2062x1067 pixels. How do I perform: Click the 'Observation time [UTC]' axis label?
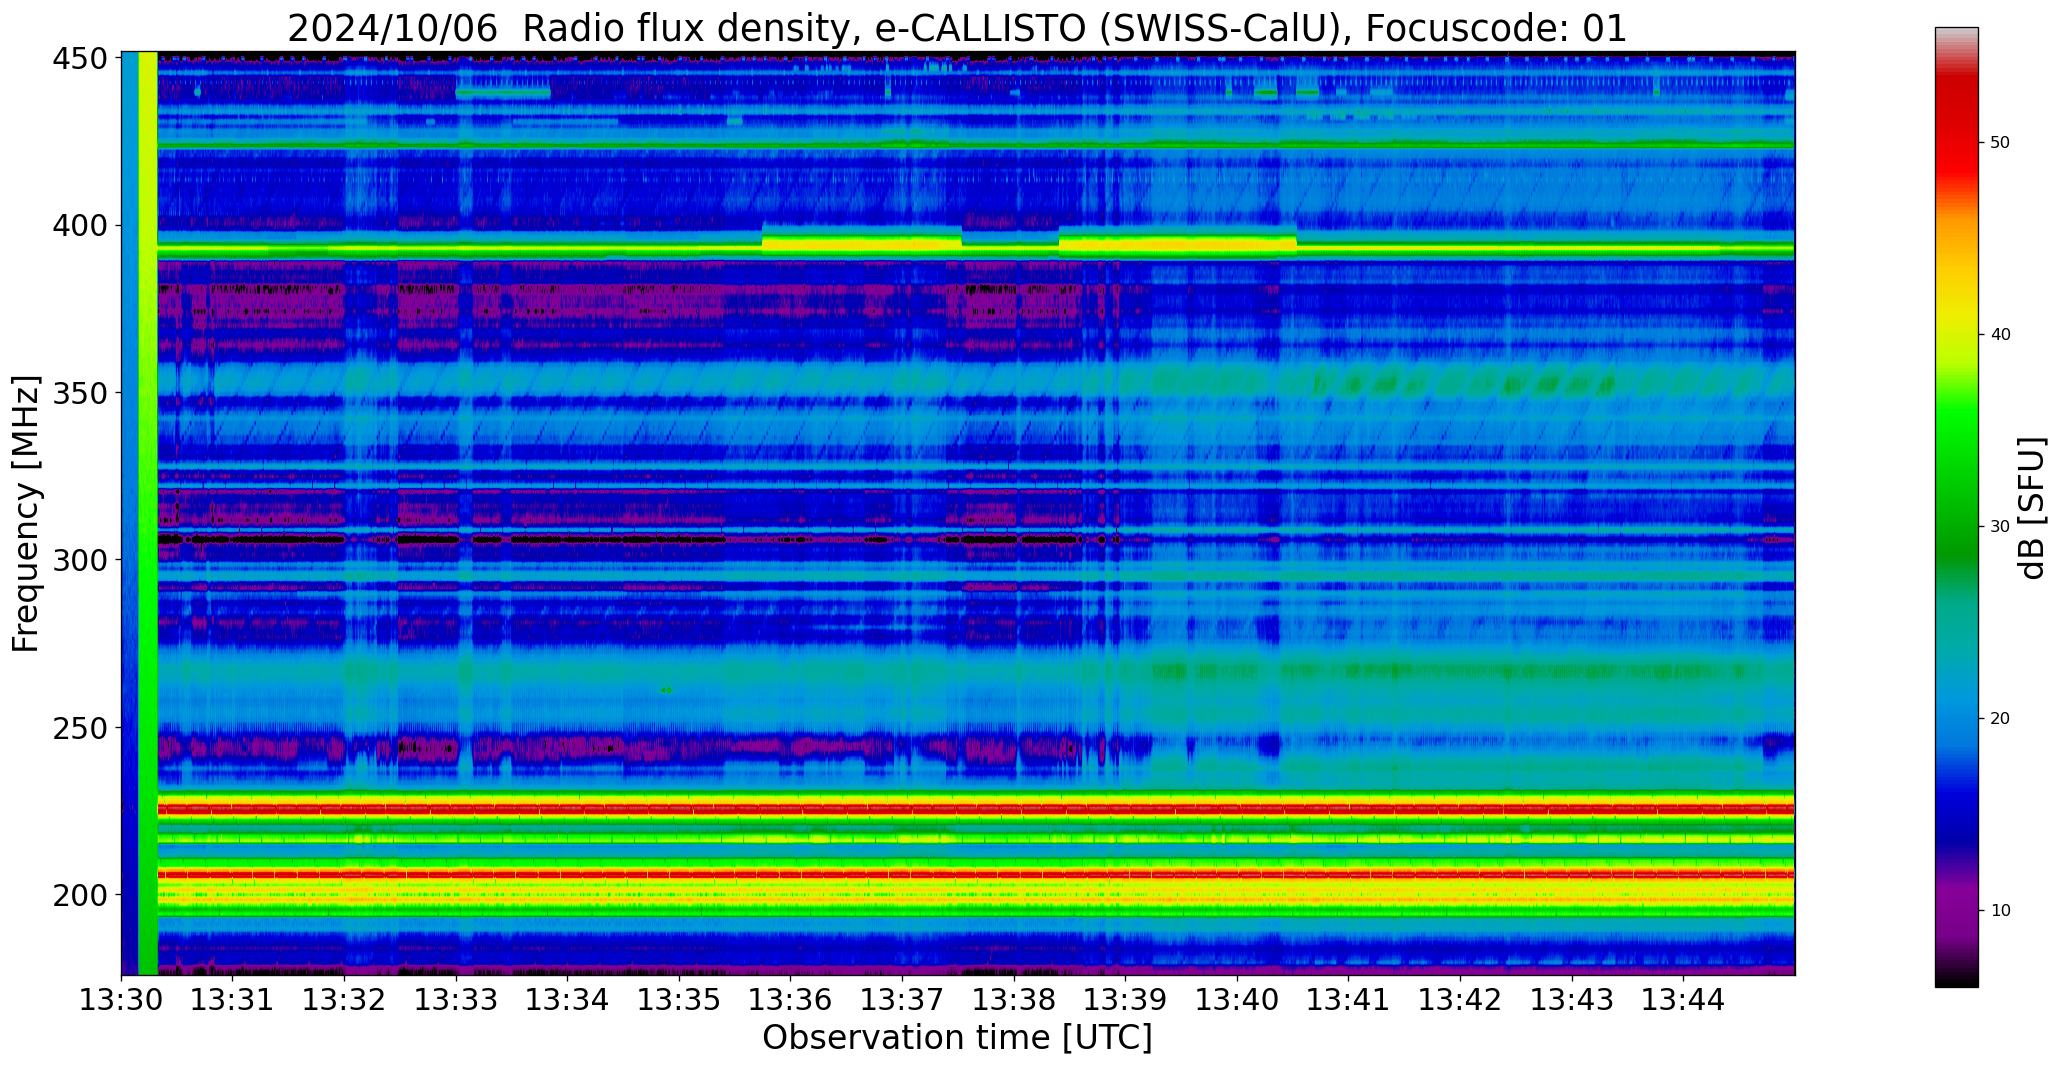(957, 1038)
